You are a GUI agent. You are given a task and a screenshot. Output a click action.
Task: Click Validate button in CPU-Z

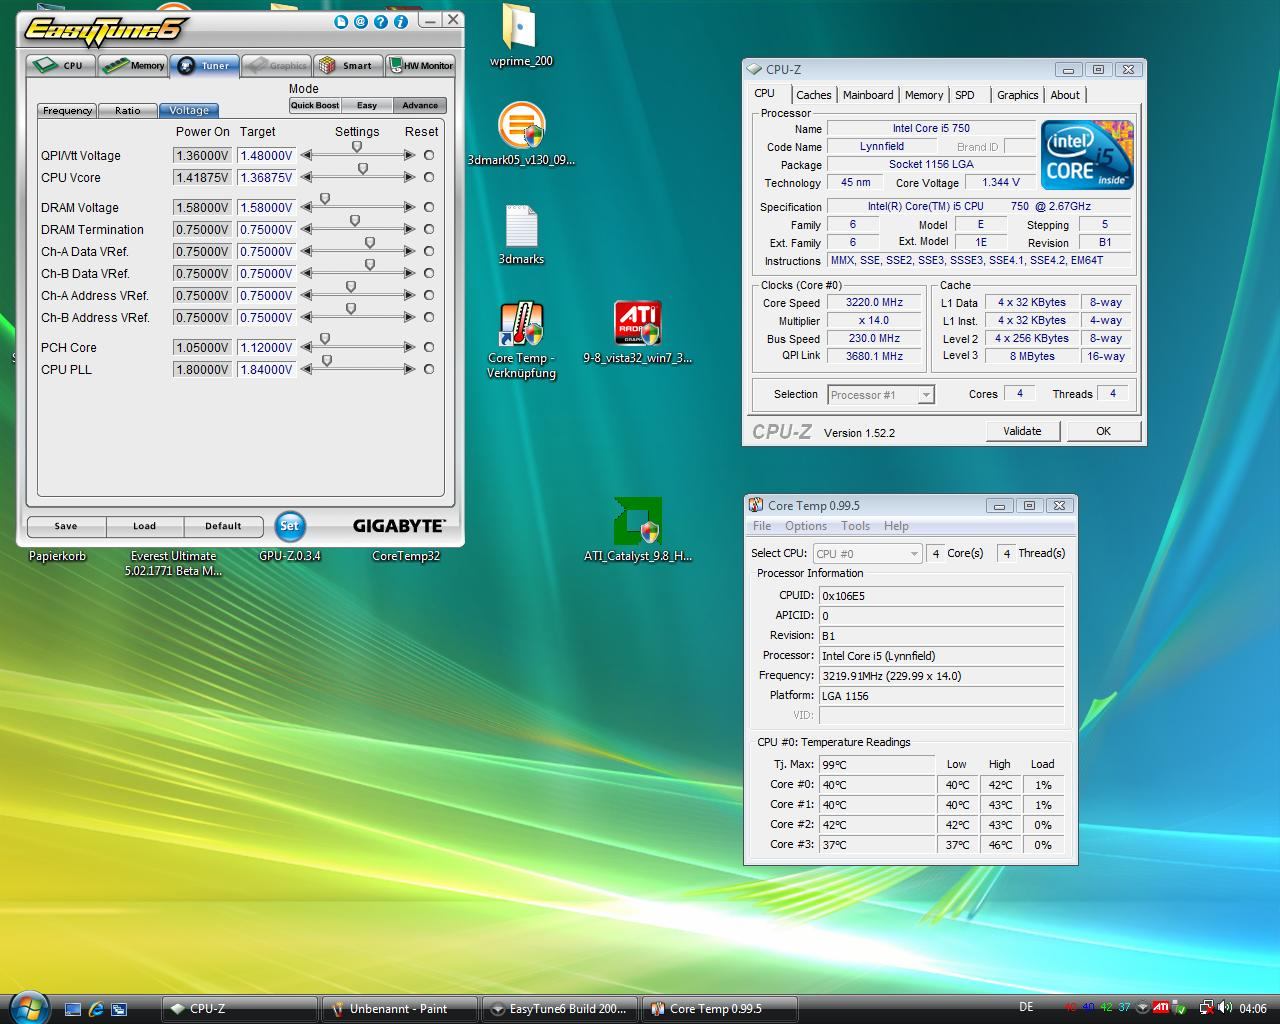pyautogui.click(x=1022, y=431)
